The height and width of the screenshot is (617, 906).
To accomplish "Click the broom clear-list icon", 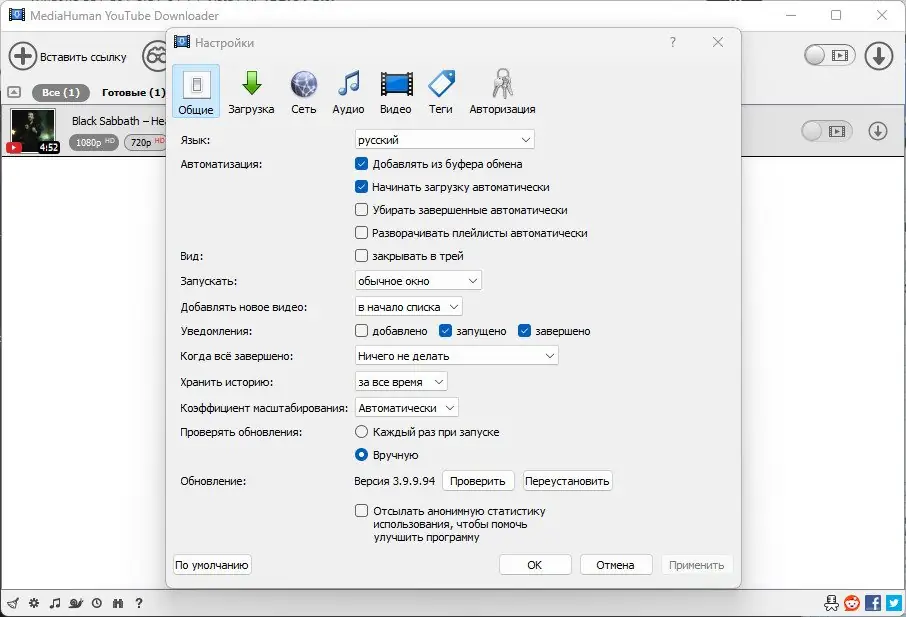I will tap(13, 603).
